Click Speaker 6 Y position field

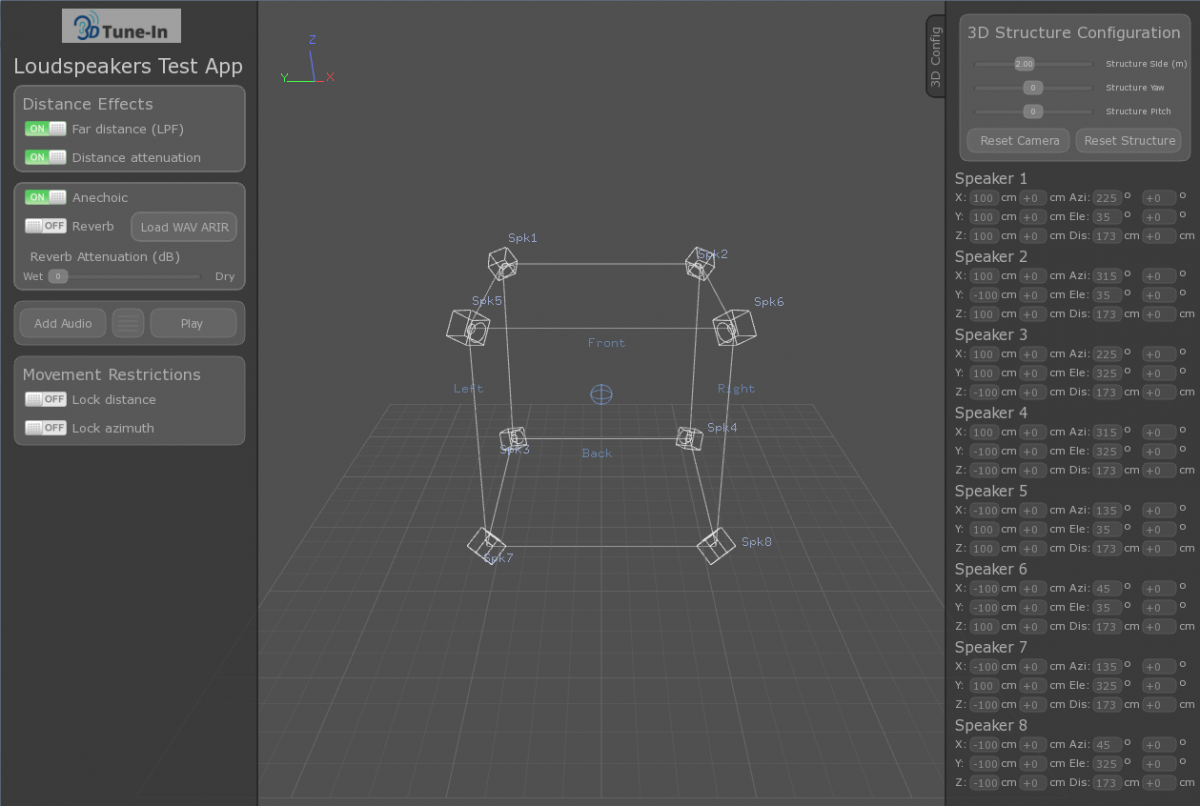[984, 607]
